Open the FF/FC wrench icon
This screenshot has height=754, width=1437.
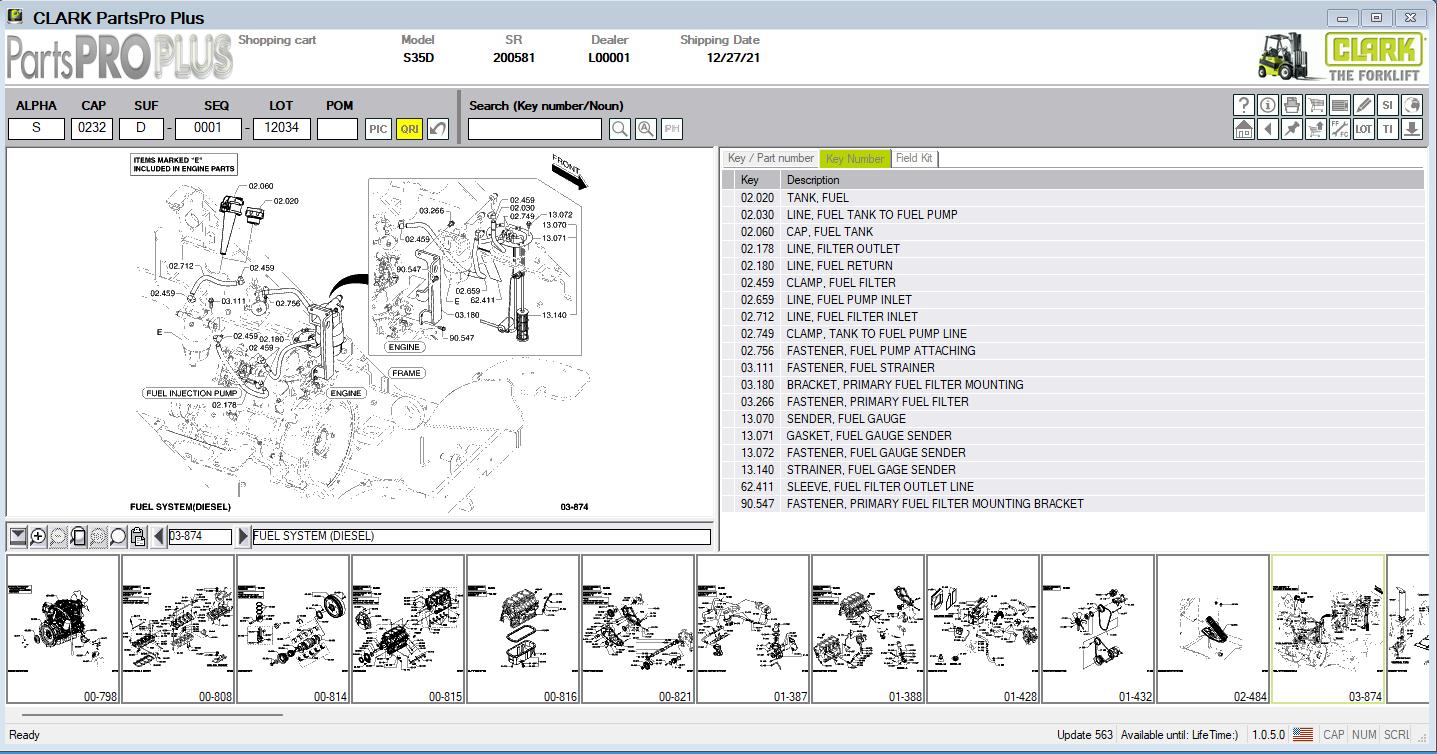(x=1339, y=129)
